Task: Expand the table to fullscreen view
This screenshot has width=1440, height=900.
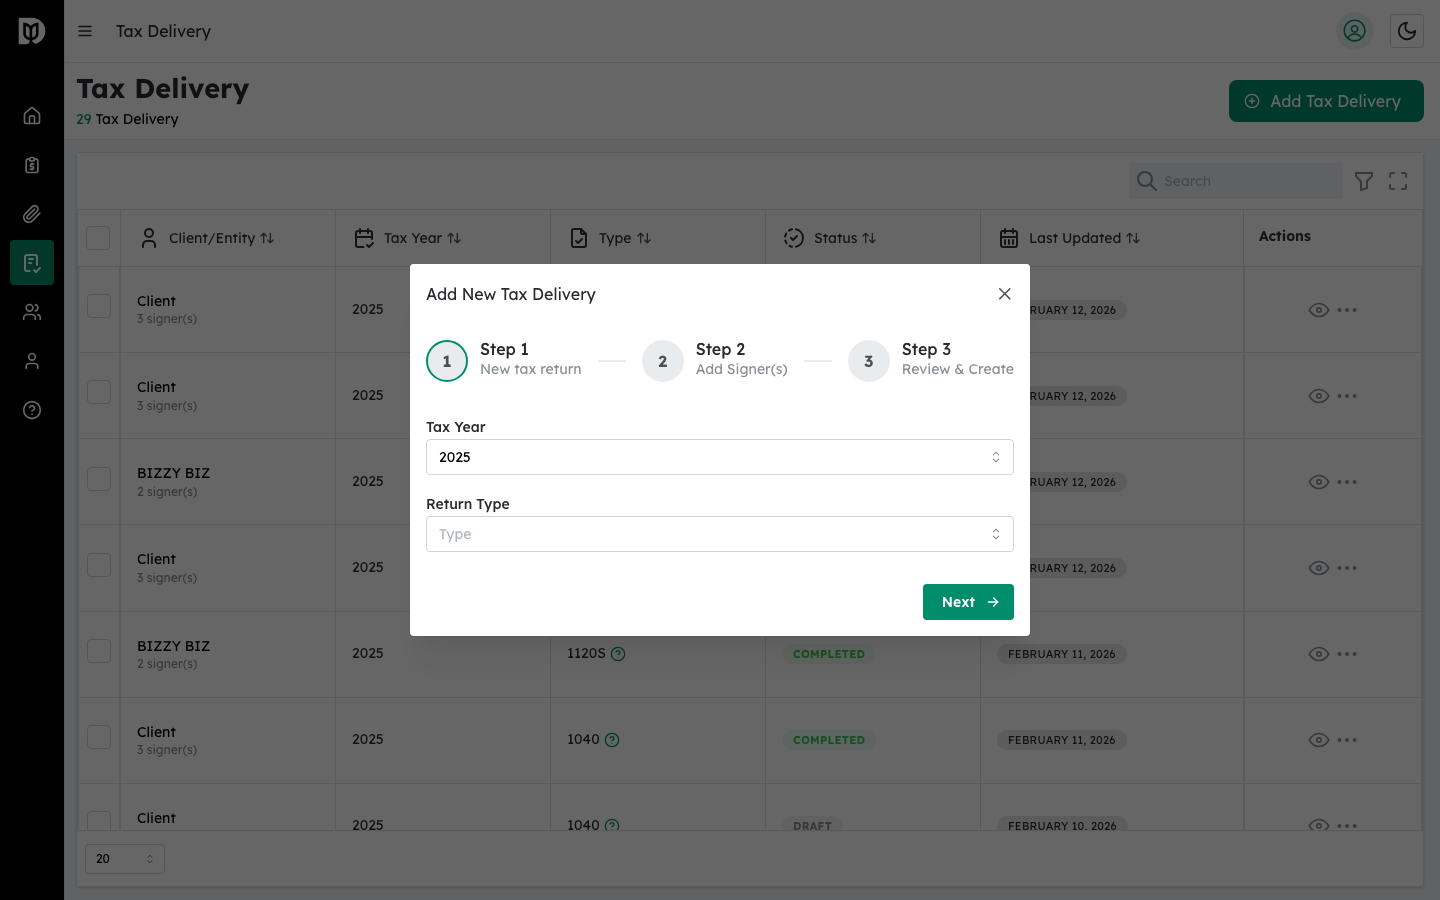Action: tap(1397, 181)
